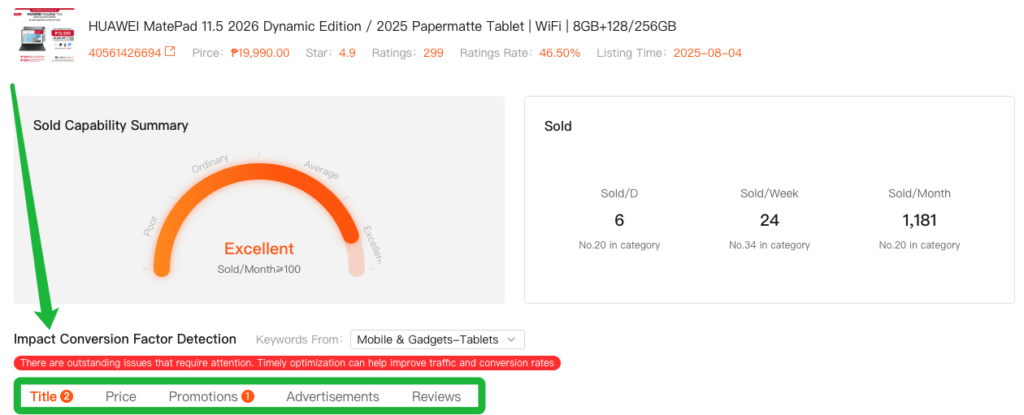Expand the Keywords From category dropdown
This screenshot has width=1024, height=415.
pyautogui.click(x=437, y=340)
